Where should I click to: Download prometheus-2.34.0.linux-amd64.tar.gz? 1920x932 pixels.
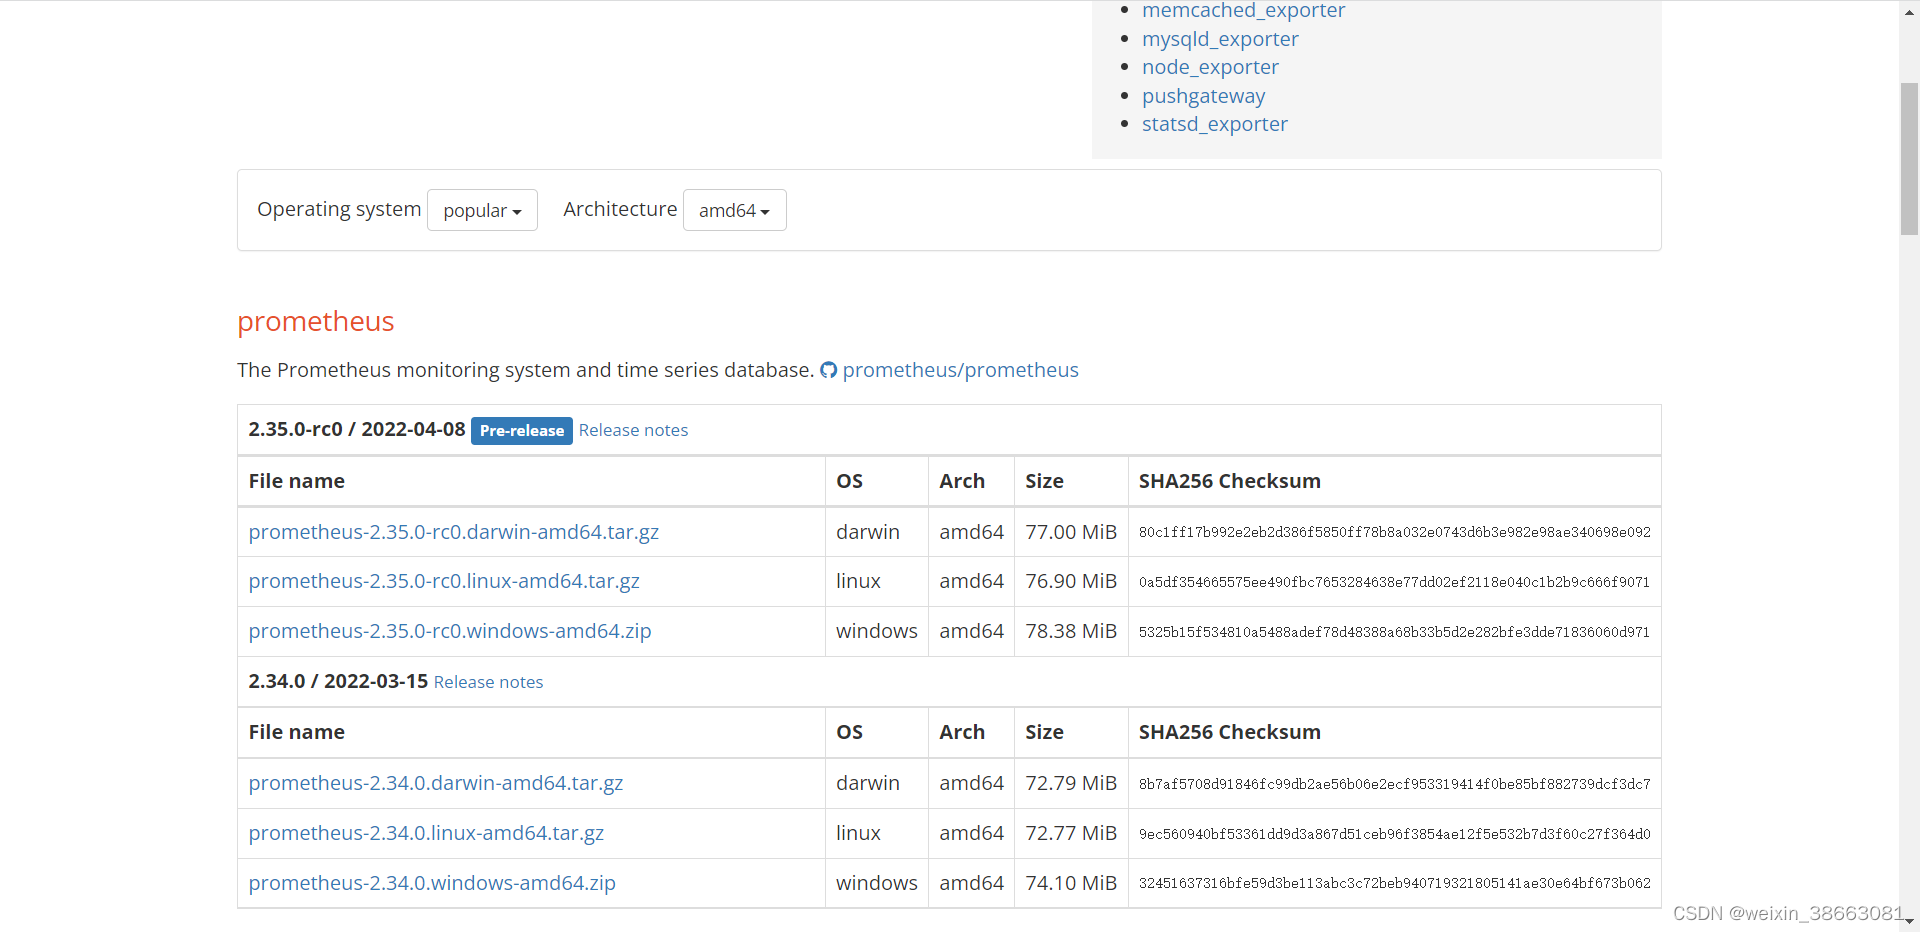pos(426,833)
